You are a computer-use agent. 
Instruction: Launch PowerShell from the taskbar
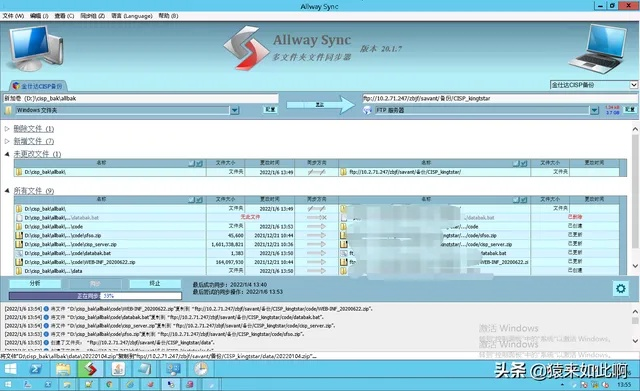tap(36, 369)
